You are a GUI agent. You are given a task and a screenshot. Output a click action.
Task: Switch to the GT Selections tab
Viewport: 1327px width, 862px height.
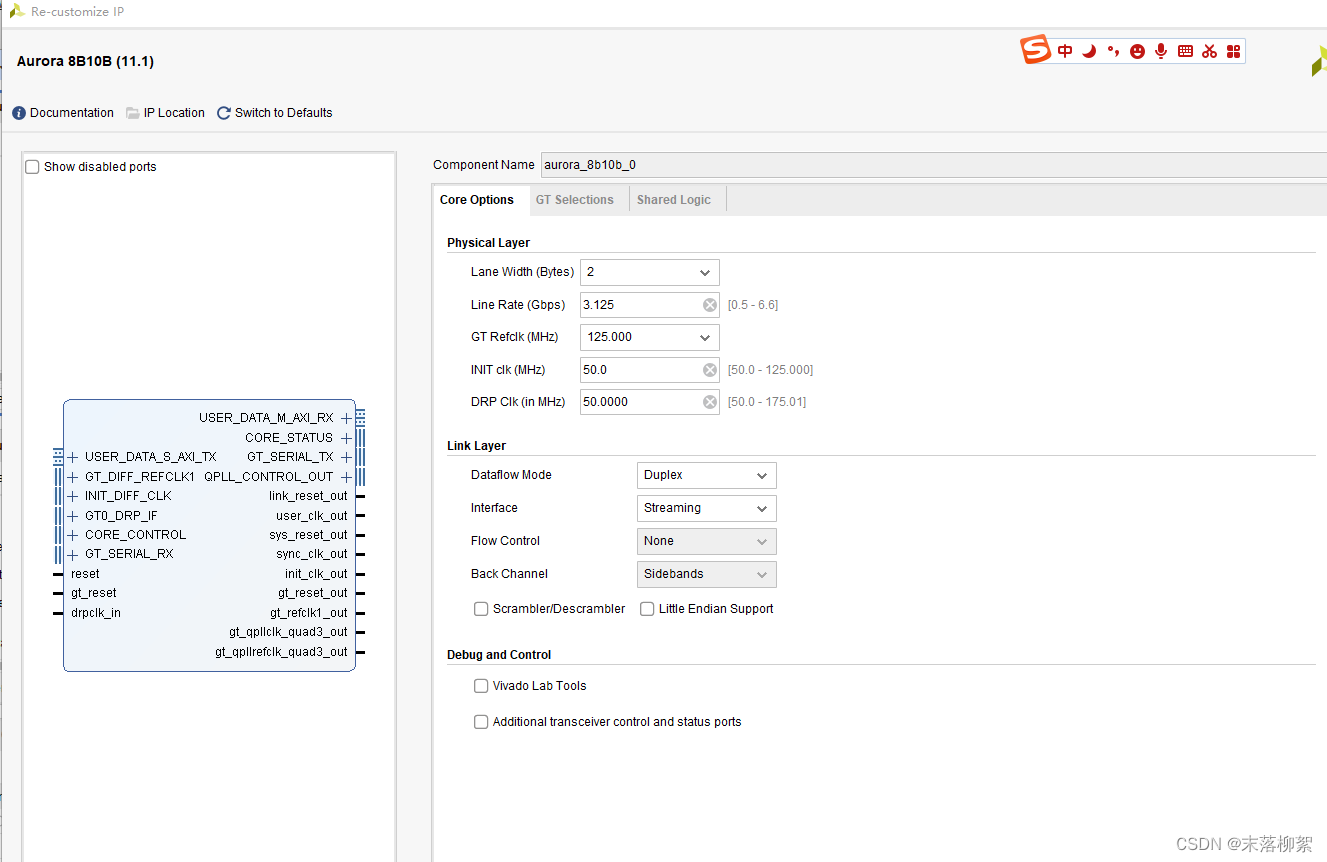[x=575, y=200]
